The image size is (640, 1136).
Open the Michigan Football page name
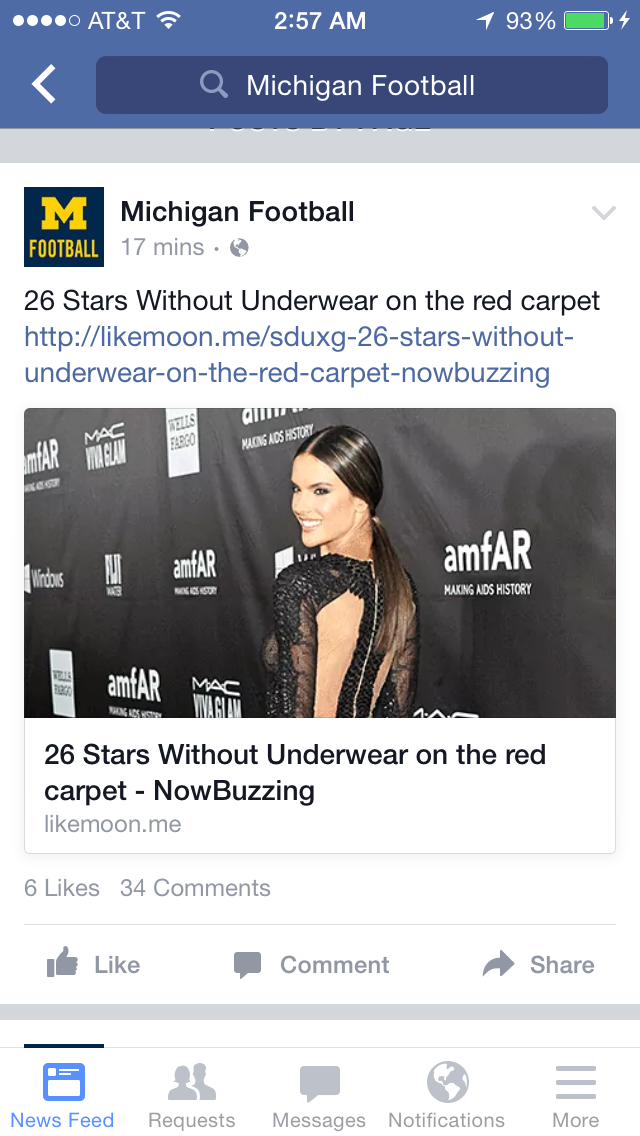237,212
